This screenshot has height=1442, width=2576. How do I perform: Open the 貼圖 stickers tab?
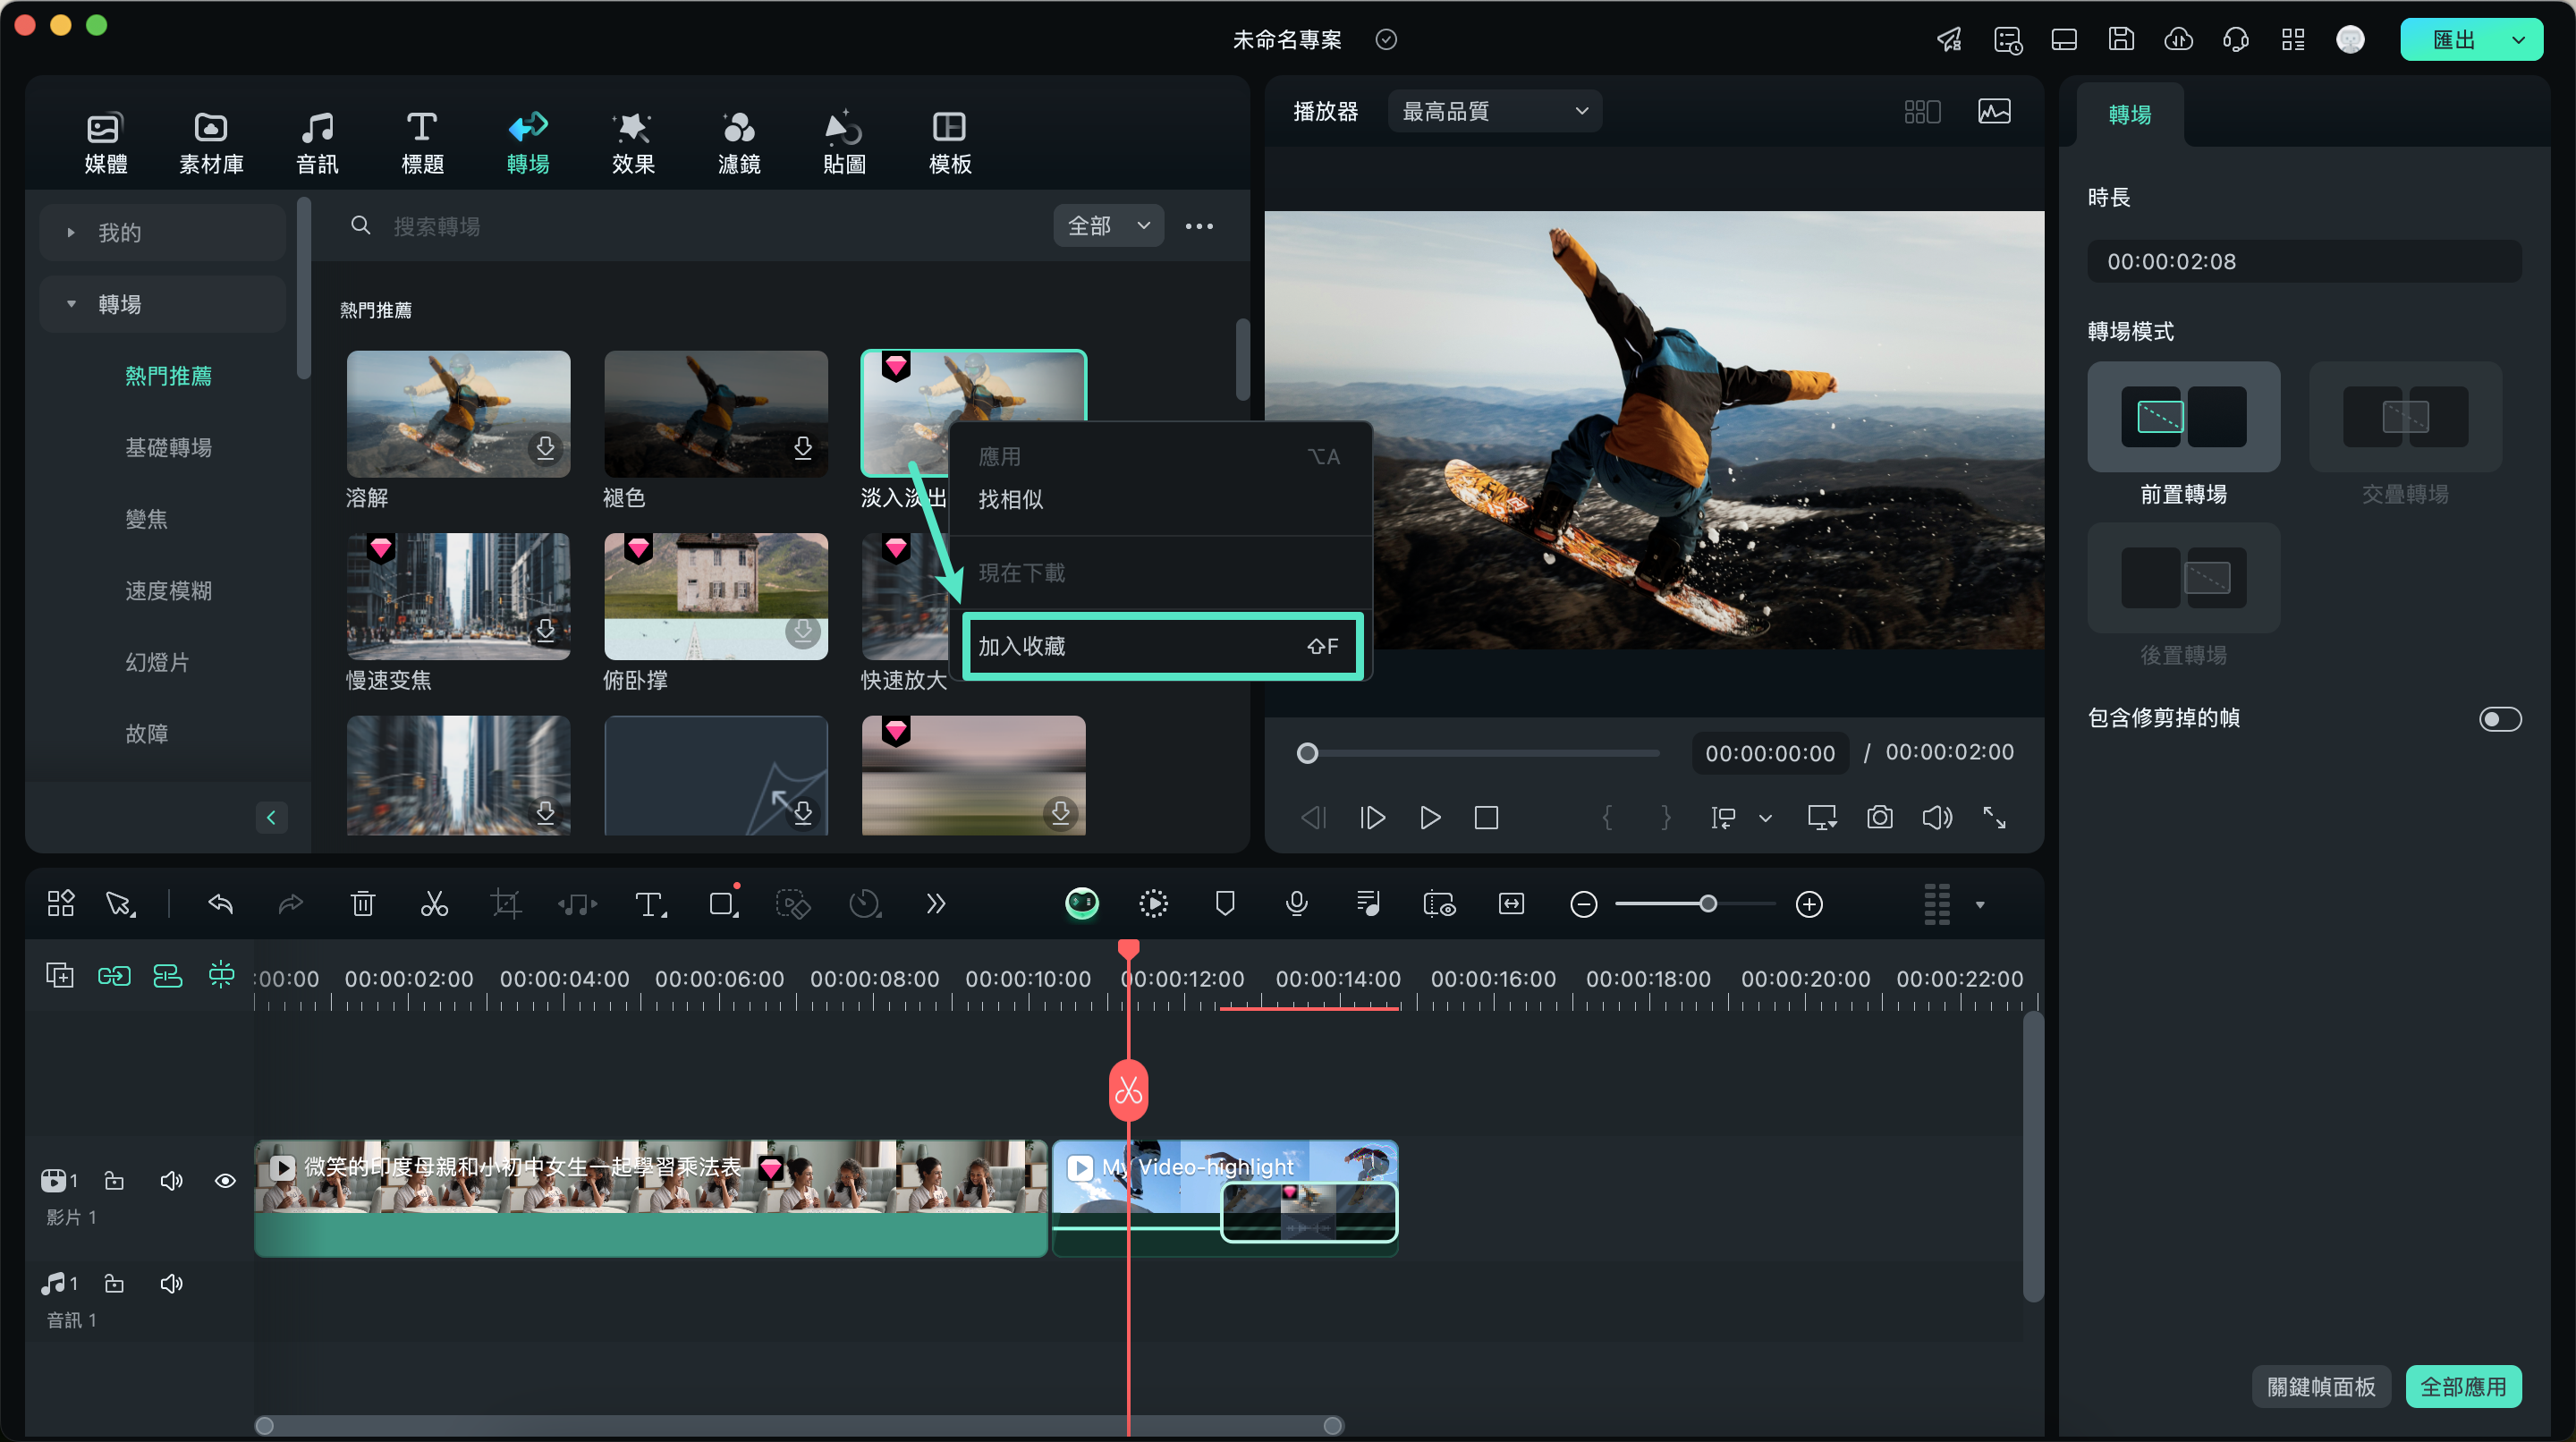pos(844,143)
